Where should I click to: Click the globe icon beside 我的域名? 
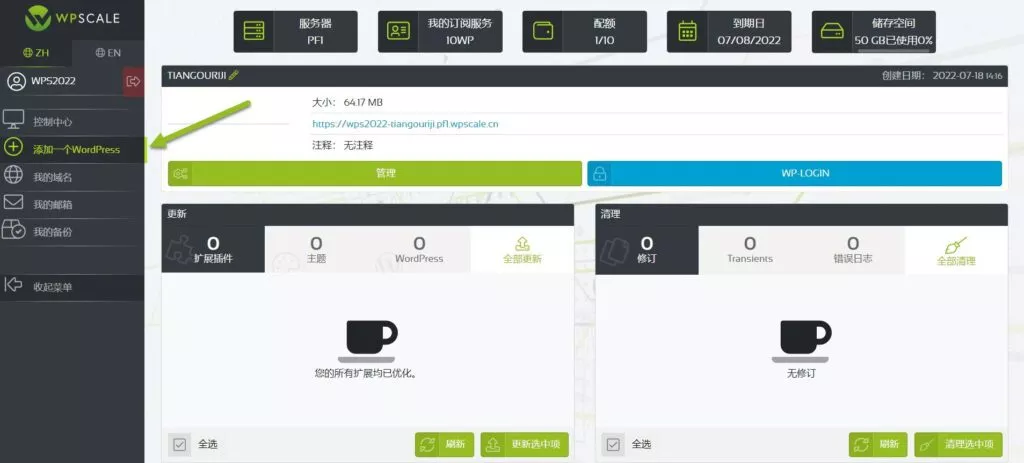tap(13, 175)
